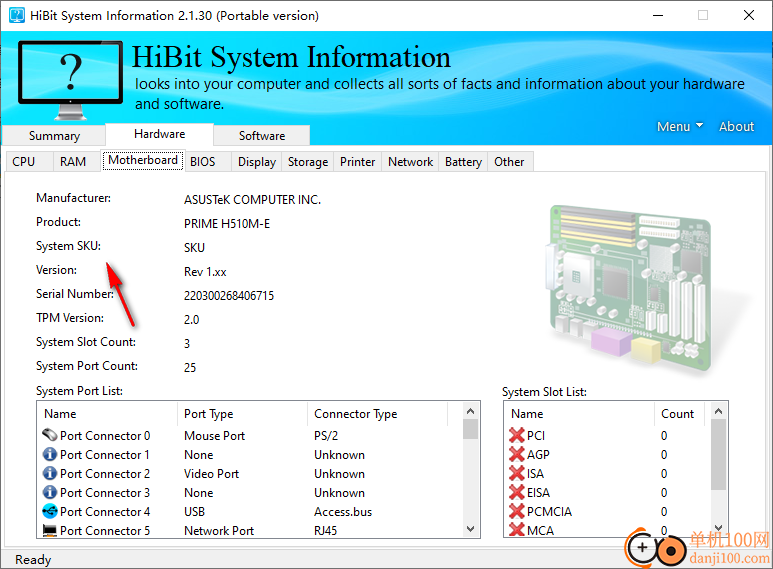
Task: Click the serial number value 220300268406715
Action: pos(229,296)
